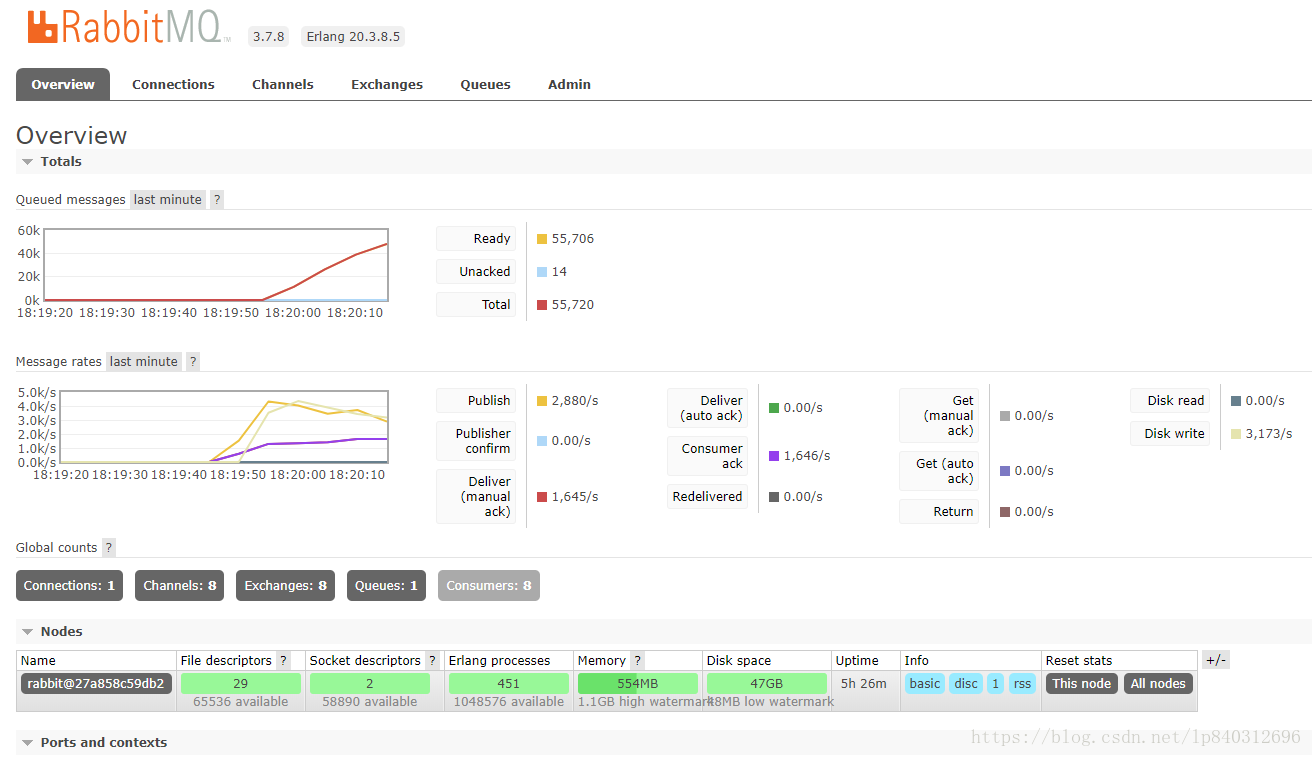Click the Channels: 8 count button
The width and height of the screenshot is (1312, 757).
tap(179, 585)
